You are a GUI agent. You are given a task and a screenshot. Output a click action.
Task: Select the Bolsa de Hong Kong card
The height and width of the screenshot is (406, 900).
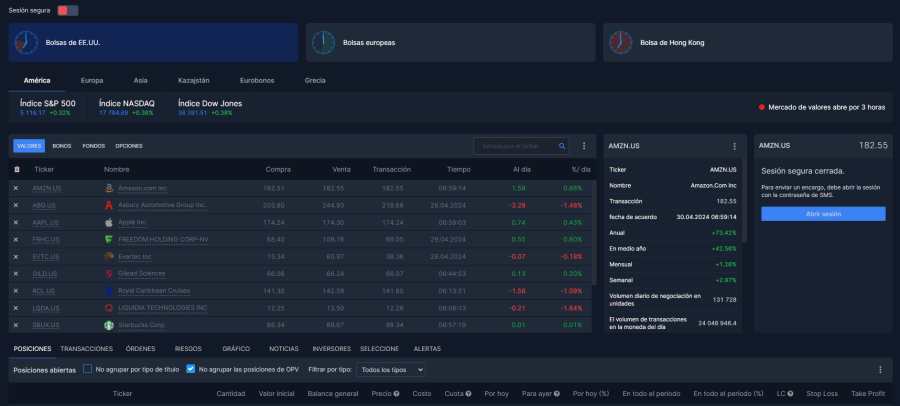pos(748,42)
